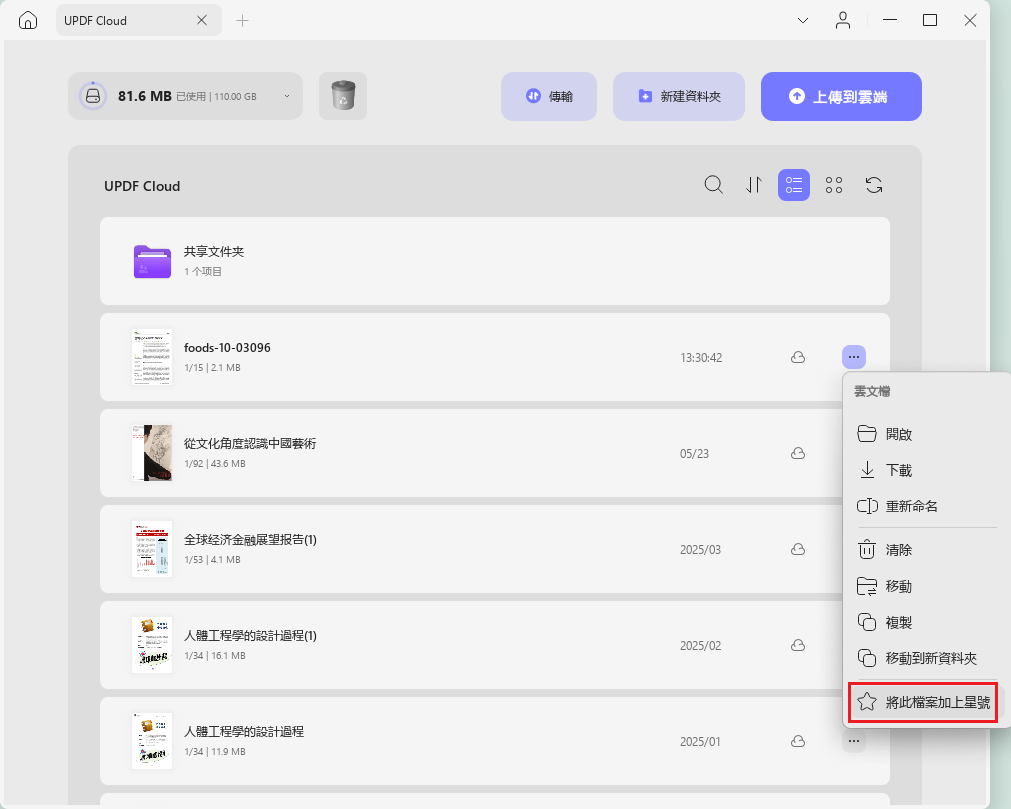Open the 11.9 MB 人體工程學的設計過程 thumbnail

click(x=152, y=741)
